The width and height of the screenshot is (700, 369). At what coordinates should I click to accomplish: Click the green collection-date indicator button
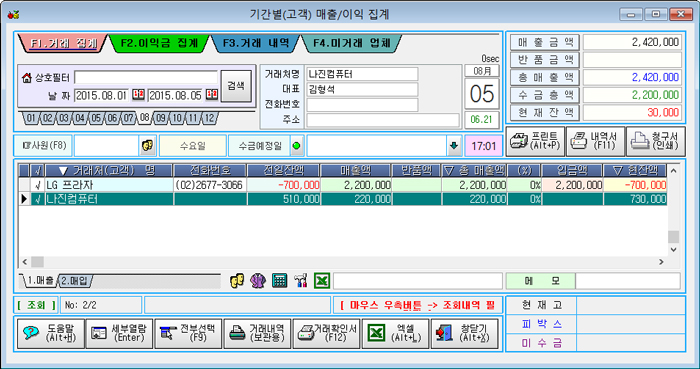297,146
